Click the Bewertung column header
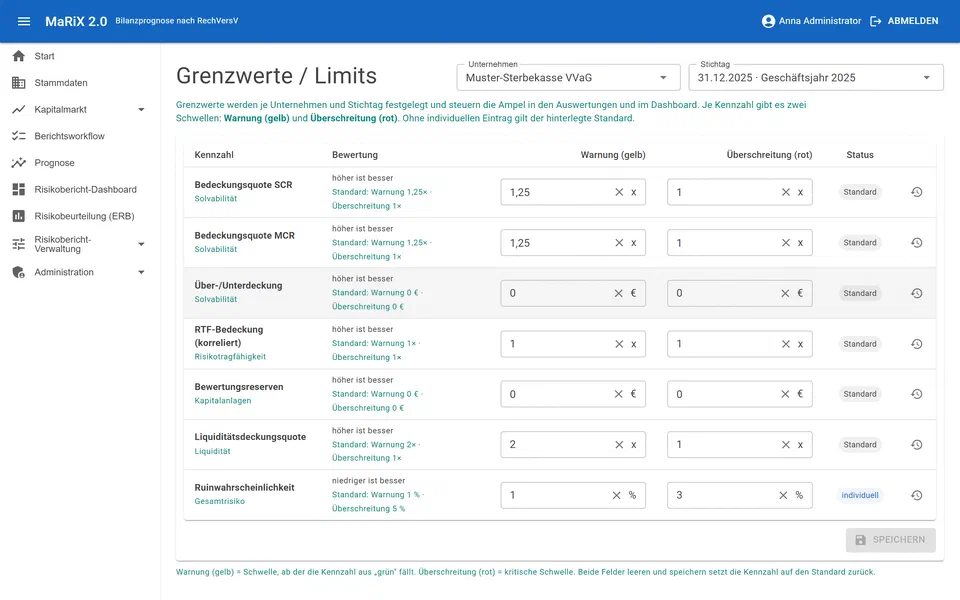 [x=354, y=155]
